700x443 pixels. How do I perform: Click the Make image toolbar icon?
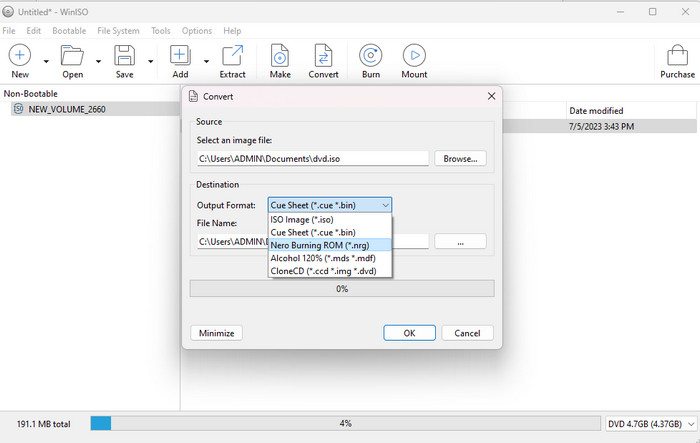point(280,55)
